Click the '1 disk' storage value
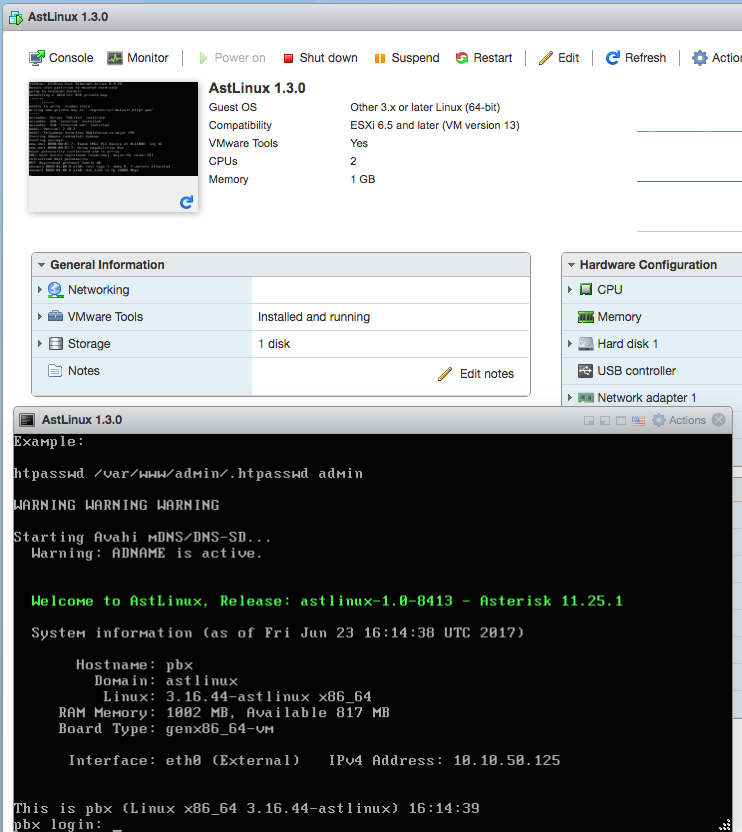The image size is (742, 832). [274, 344]
